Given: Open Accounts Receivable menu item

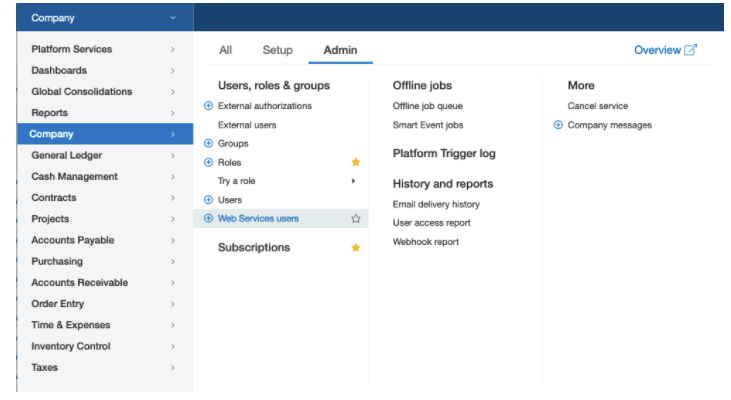Looking at the screenshot, I should click(105, 283).
